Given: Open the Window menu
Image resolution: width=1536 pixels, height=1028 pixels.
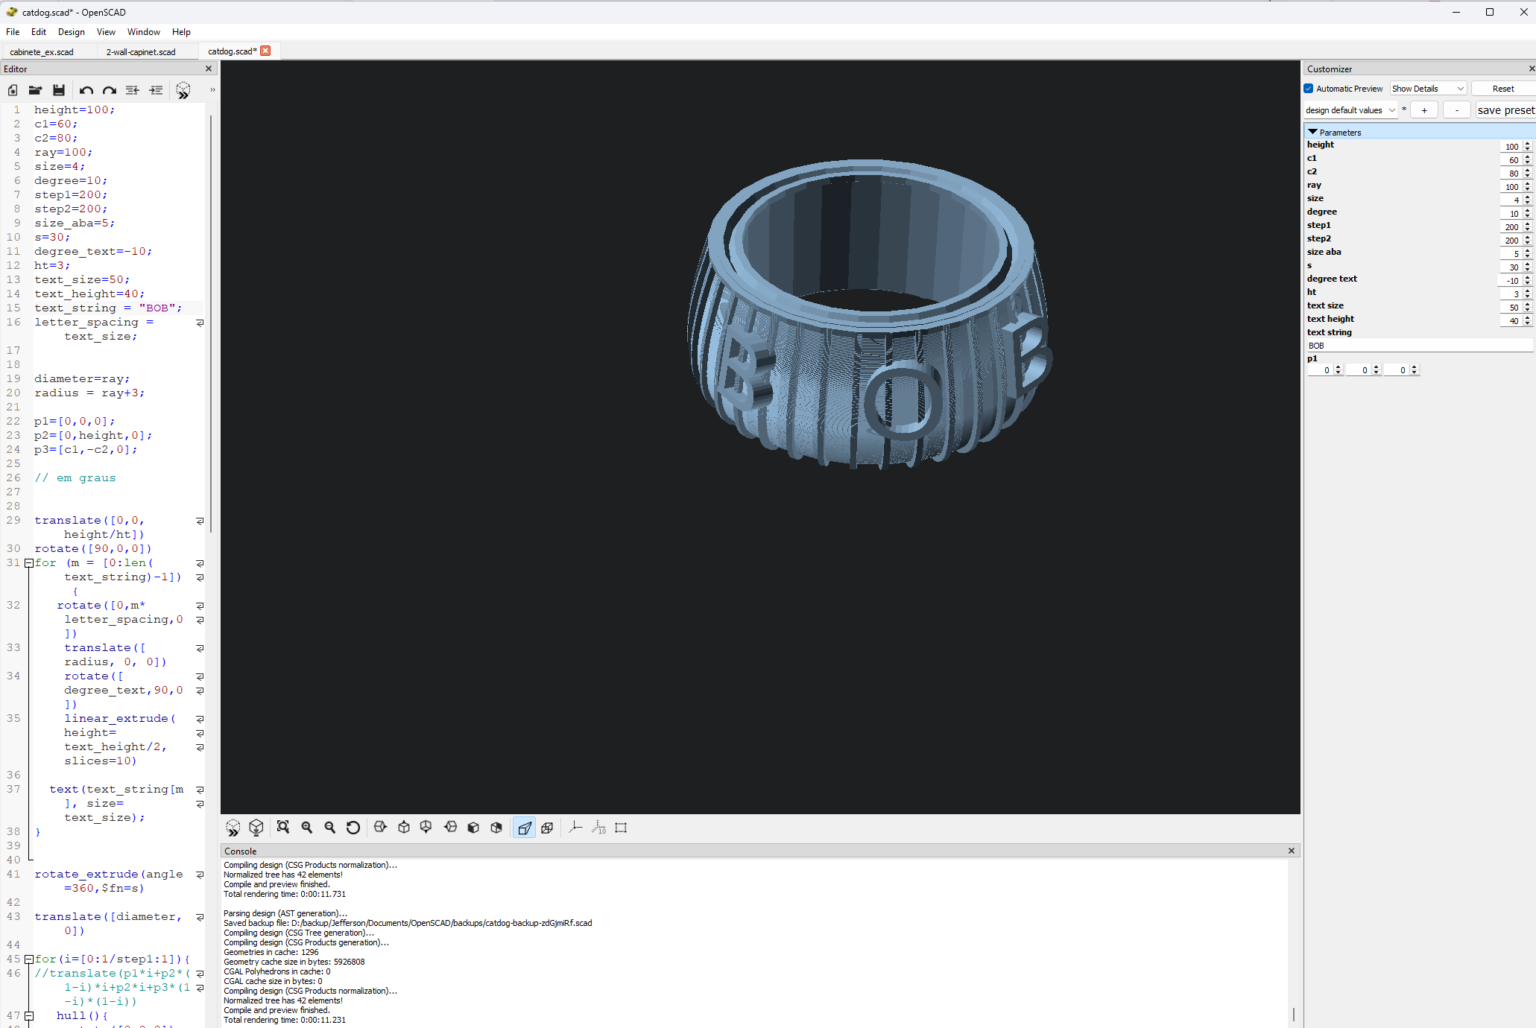Looking at the screenshot, I should pyautogui.click(x=144, y=32).
